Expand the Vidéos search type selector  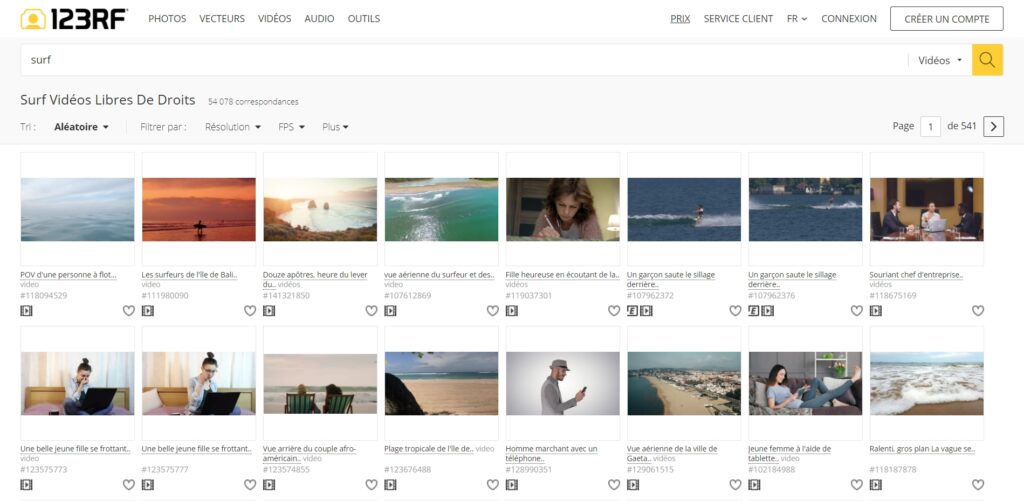(940, 60)
